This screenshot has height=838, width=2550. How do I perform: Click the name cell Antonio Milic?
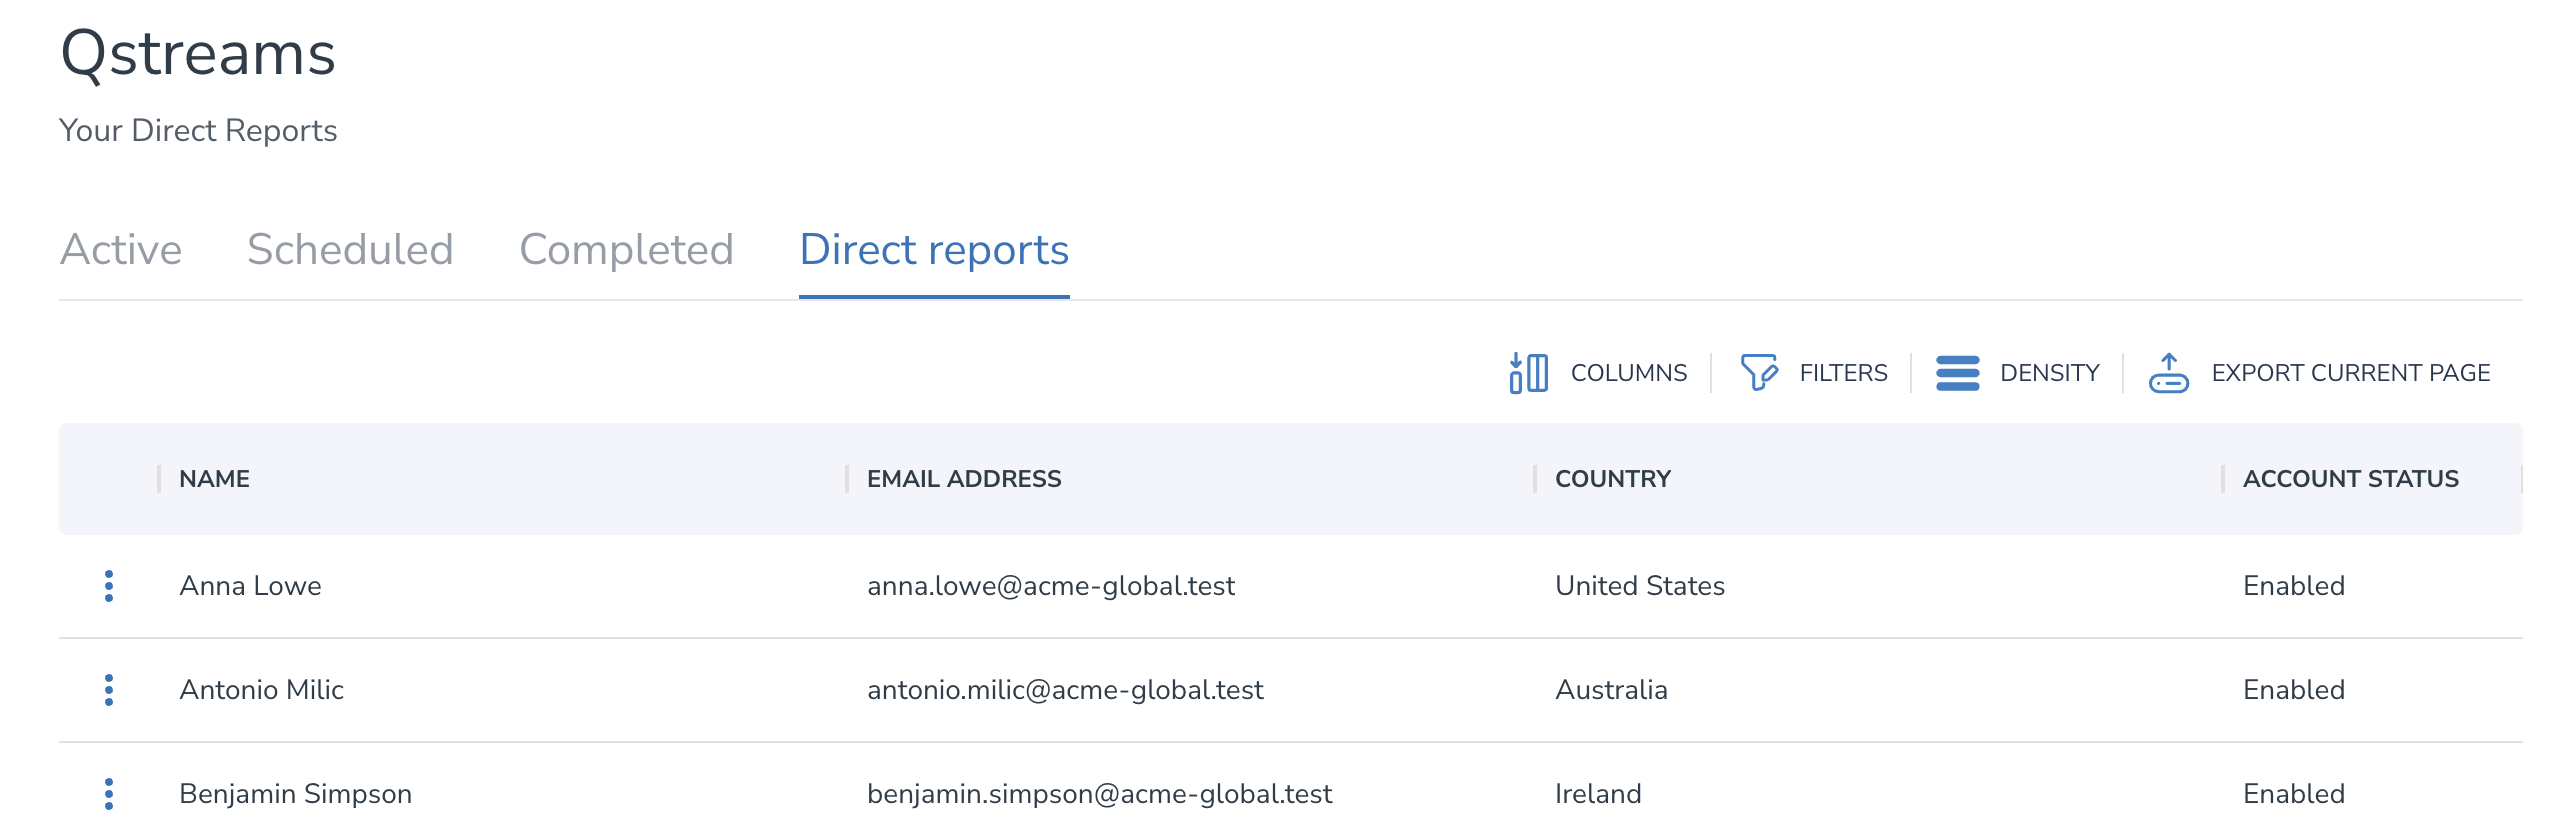(x=261, y=690)
